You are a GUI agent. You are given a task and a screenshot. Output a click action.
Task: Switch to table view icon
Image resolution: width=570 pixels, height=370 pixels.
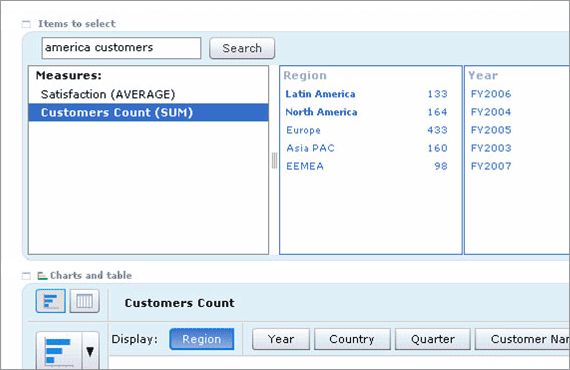tap(84, 301)
